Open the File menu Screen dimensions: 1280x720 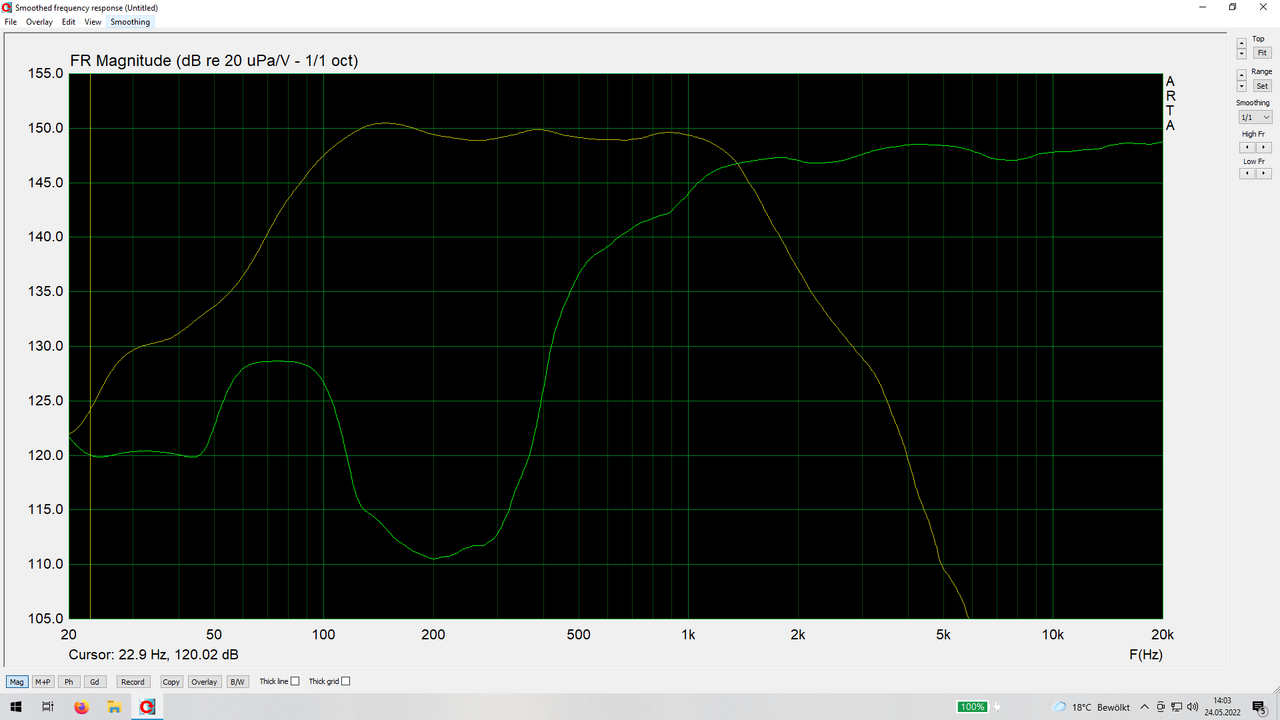tap(10, 22)
